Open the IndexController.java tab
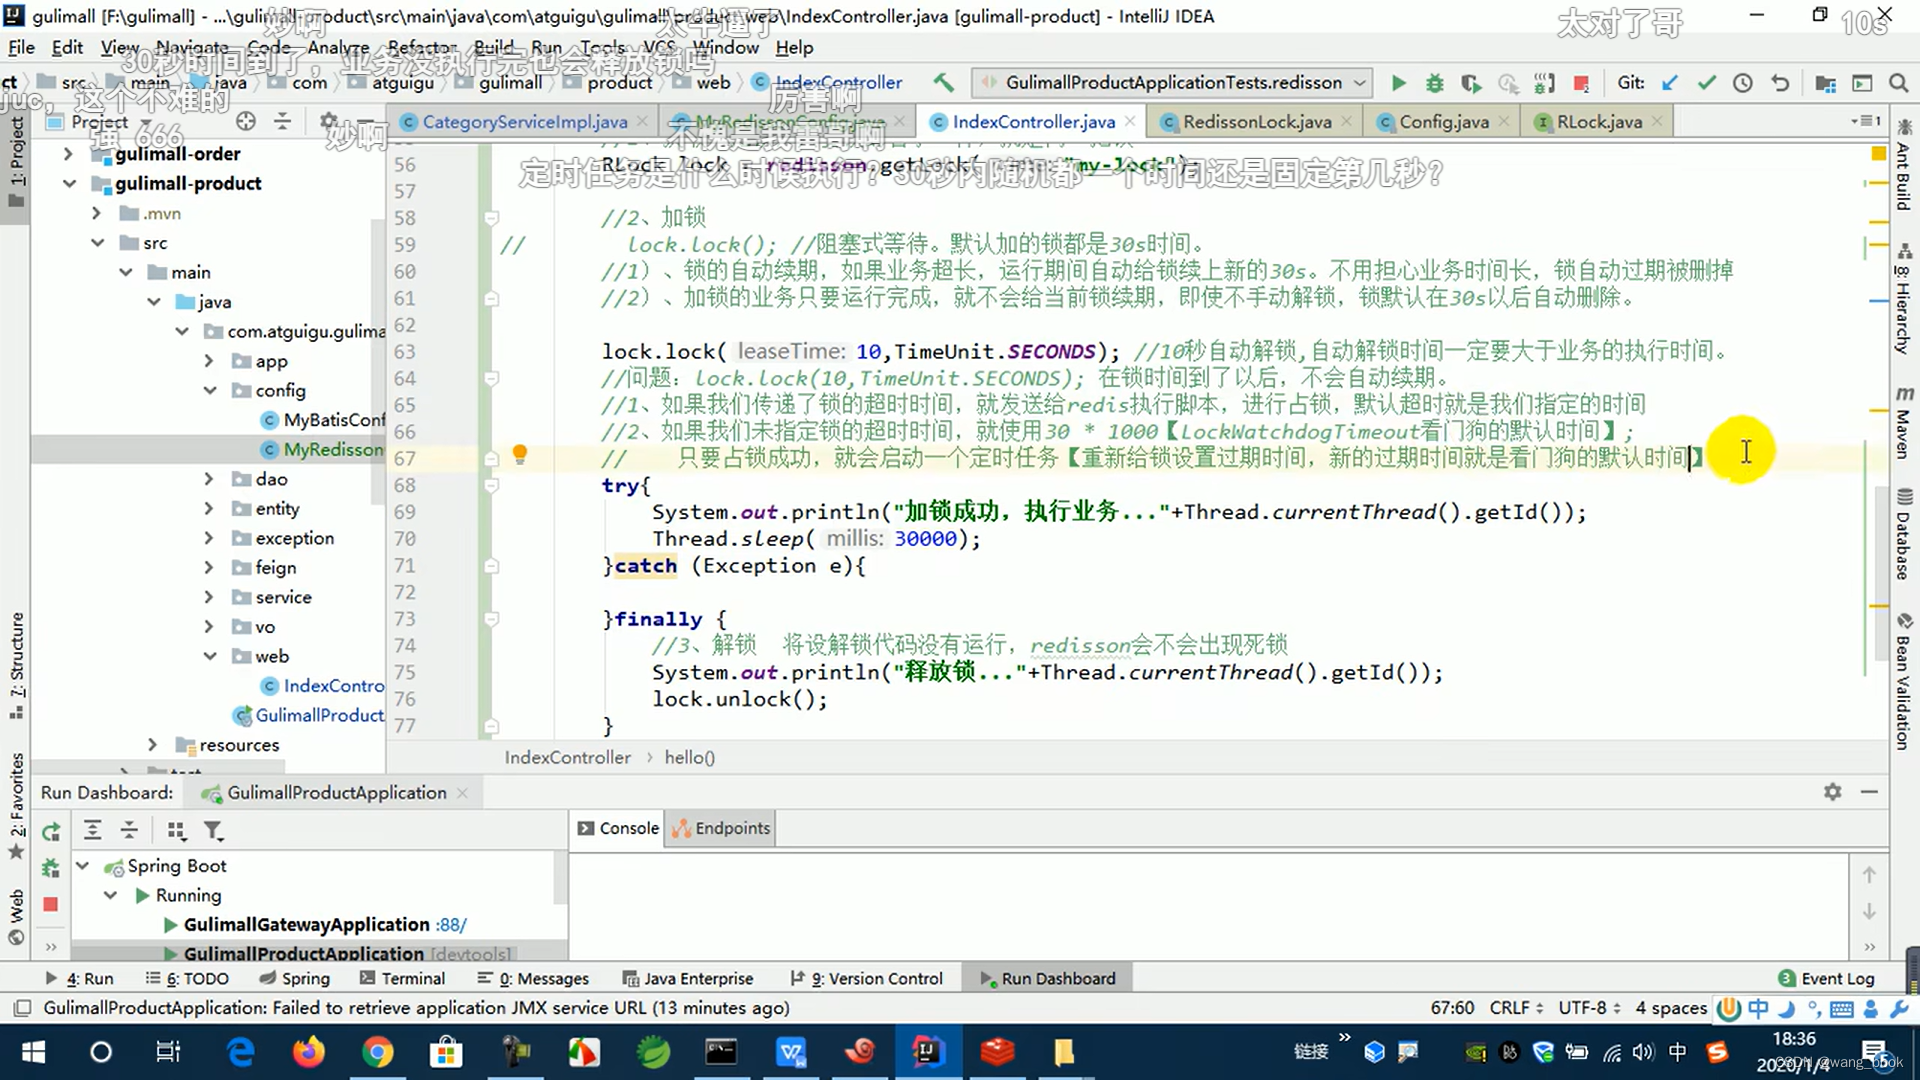 pos(1033,121)
